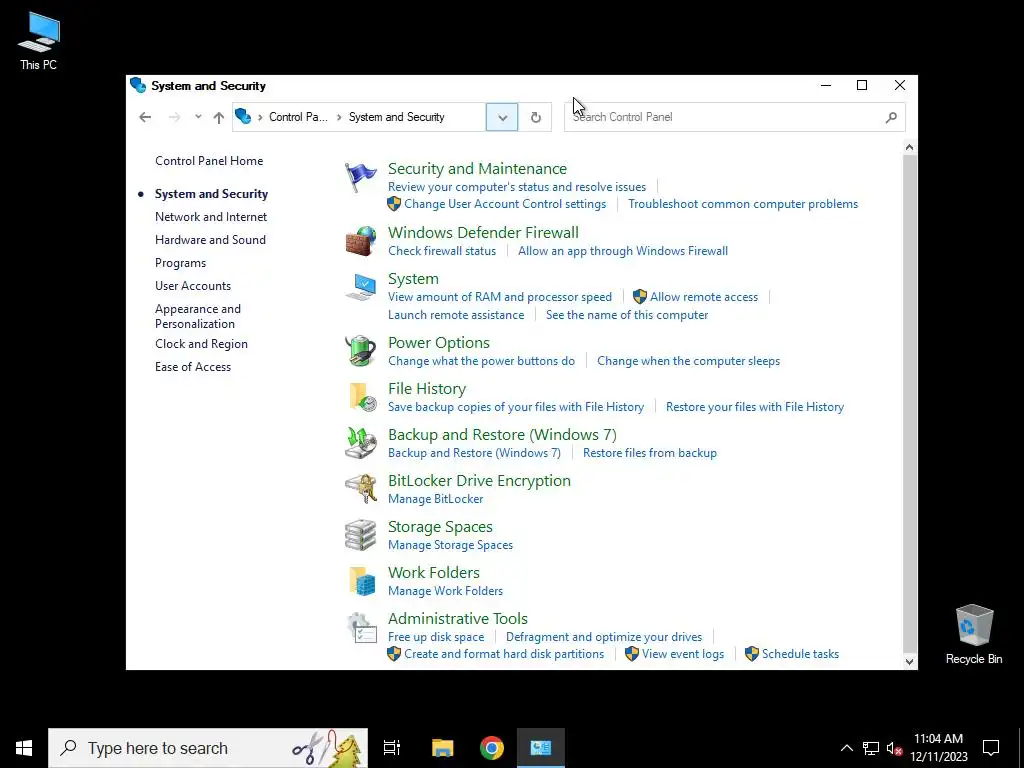1024x768 pixels.
Task: Launch File Explorer from the taskbar
Action: pyautogui.click(x=442, y=748)
